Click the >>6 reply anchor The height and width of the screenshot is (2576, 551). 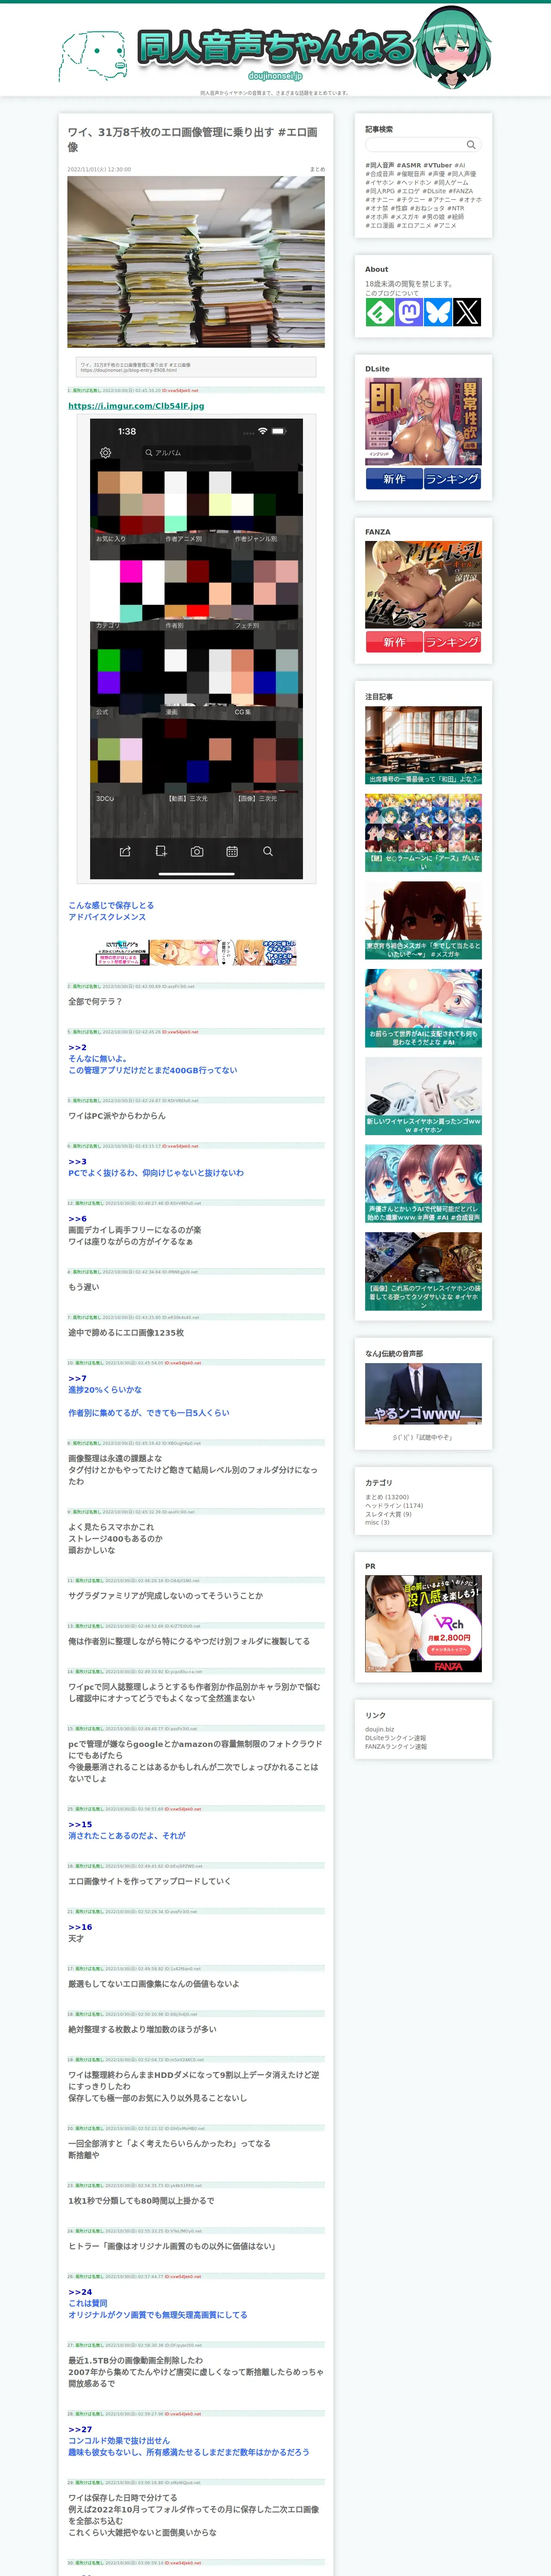77,1219
